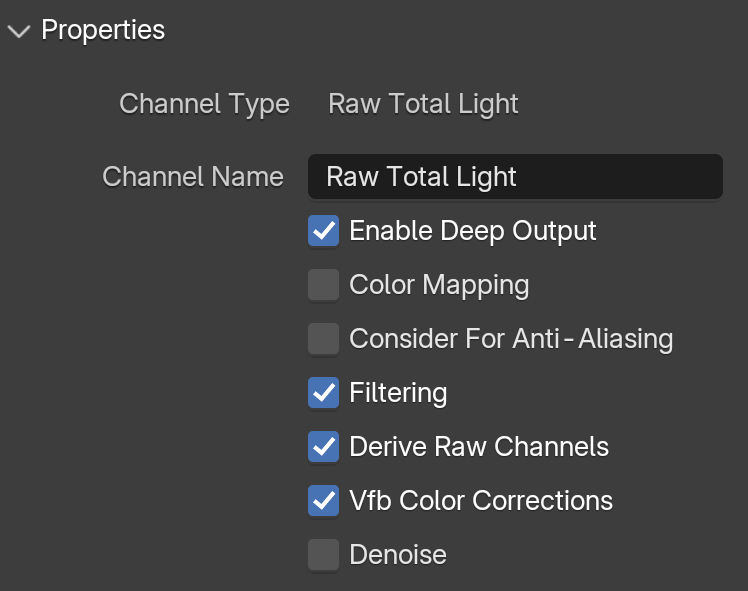Click the Consider For Anti-Aliasing label text
748x591 pixels.
(x=511, y=339)
